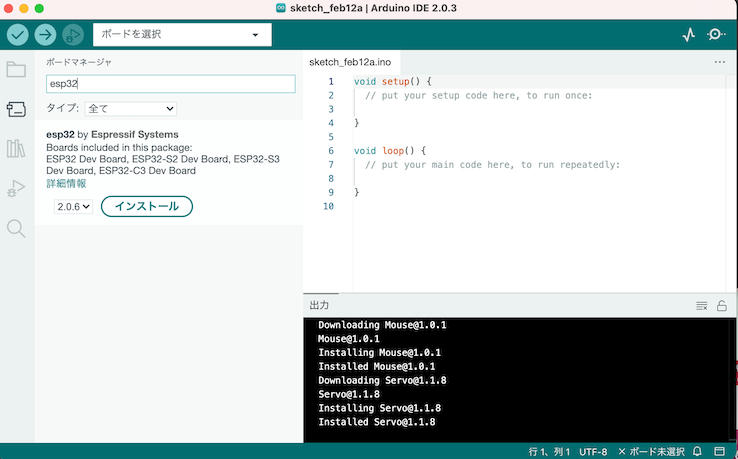Select the Boards Manager sidebar icon
The width and height of the screenshot is (738, 459).
click(16, 109)
